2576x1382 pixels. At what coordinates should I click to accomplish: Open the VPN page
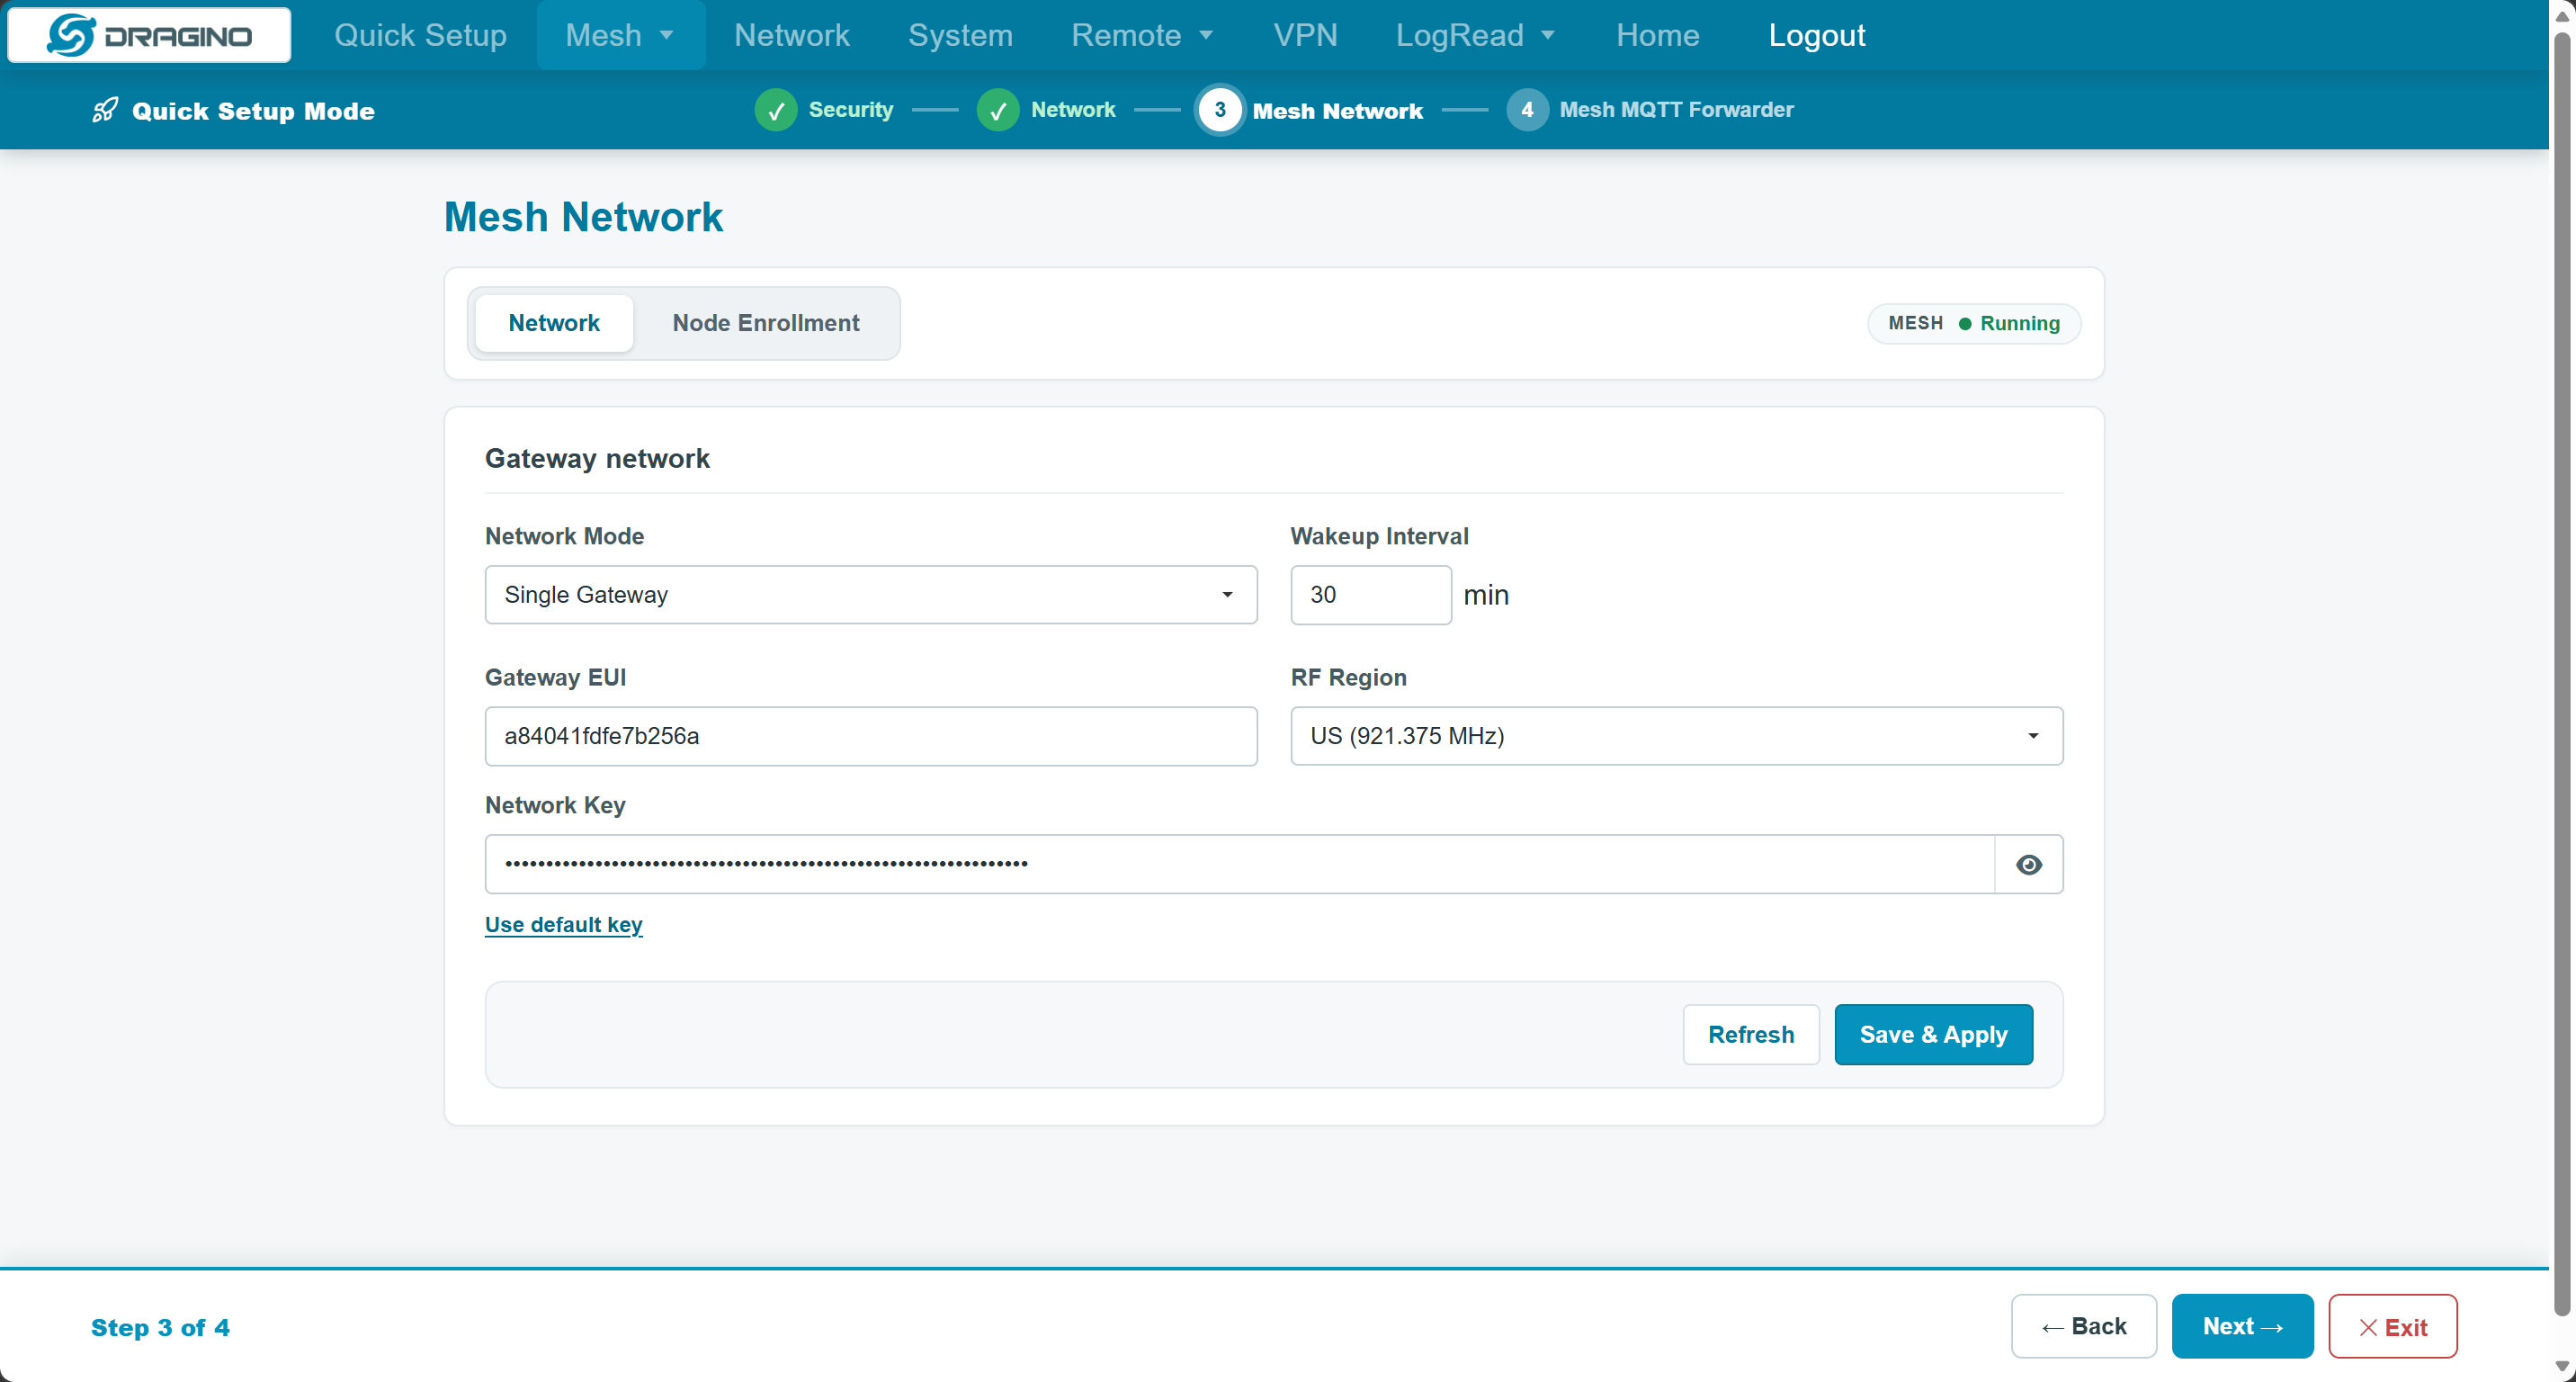(1305, 35)
